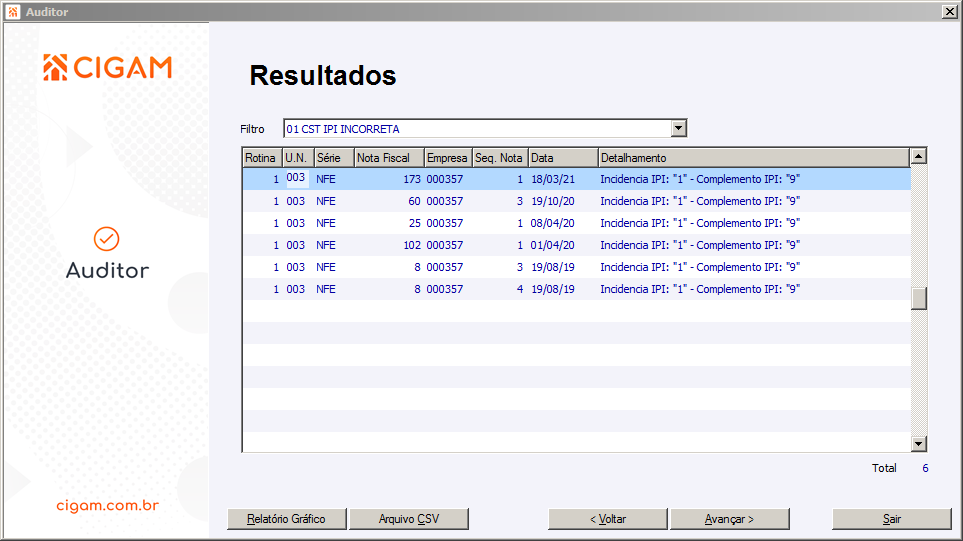Click date 19/10/20 cell

click(553, 201)
